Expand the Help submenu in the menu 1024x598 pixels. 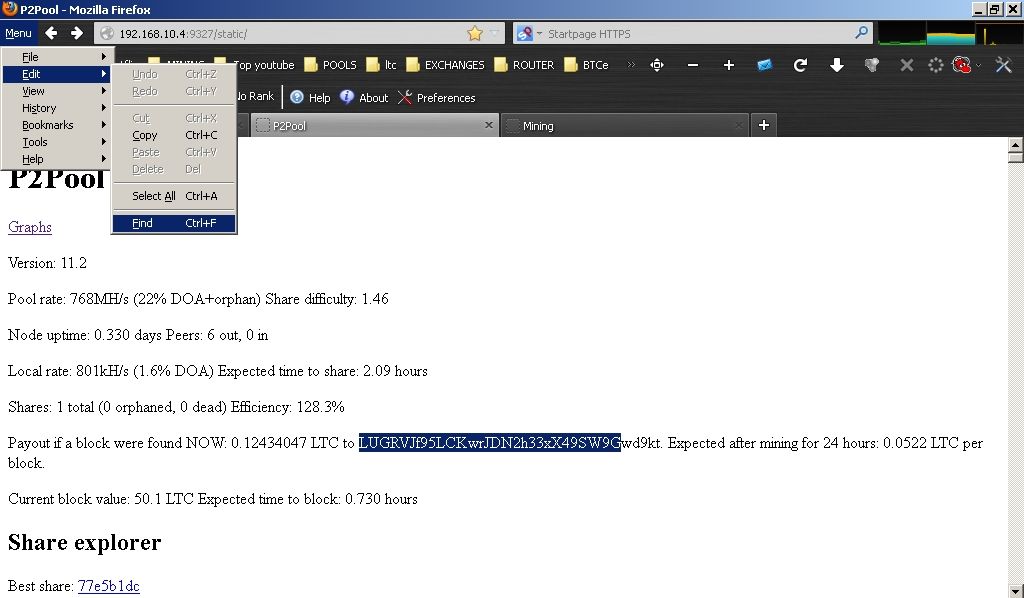point(59,159)
